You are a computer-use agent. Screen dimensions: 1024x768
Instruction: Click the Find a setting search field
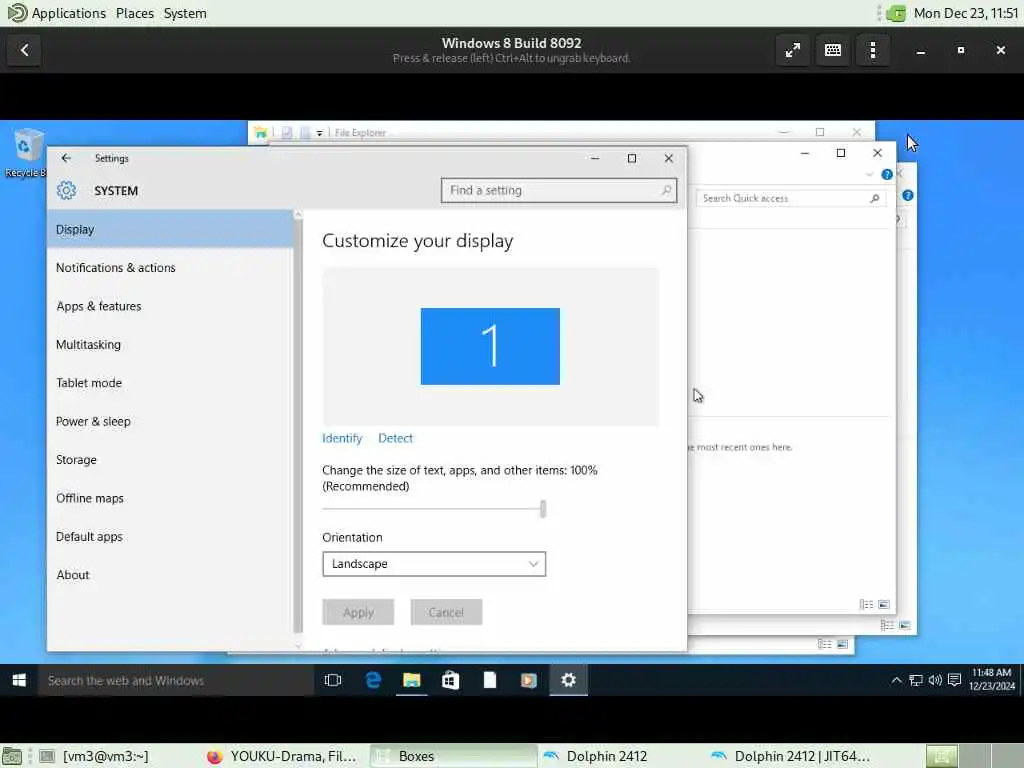coord(558,190)
